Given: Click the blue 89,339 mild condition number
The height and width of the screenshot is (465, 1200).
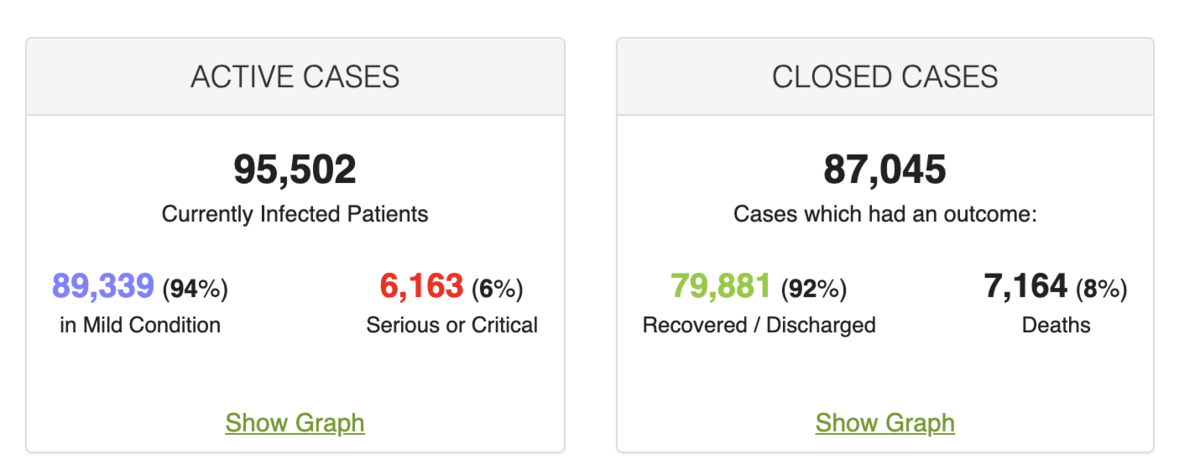Looking at the screenshot, I should 103,288.
